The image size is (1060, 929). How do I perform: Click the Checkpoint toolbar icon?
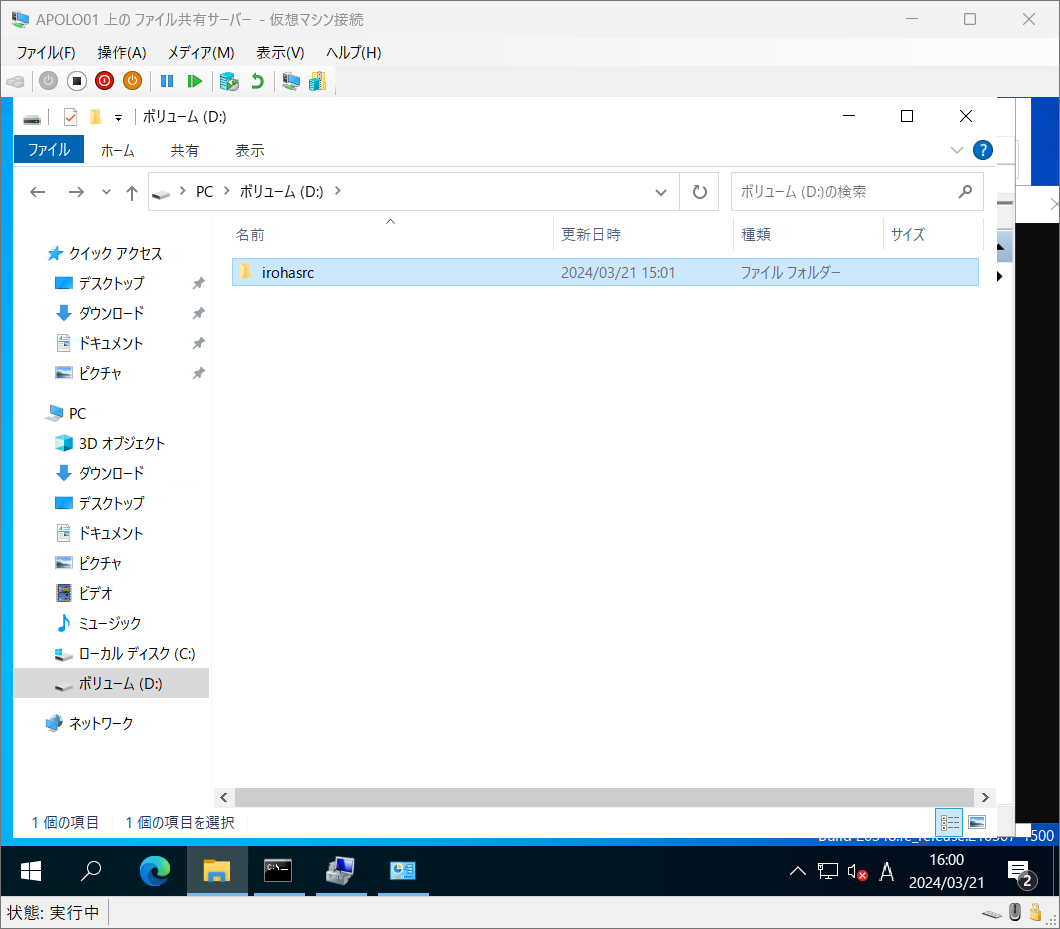[x=229, y=81]
